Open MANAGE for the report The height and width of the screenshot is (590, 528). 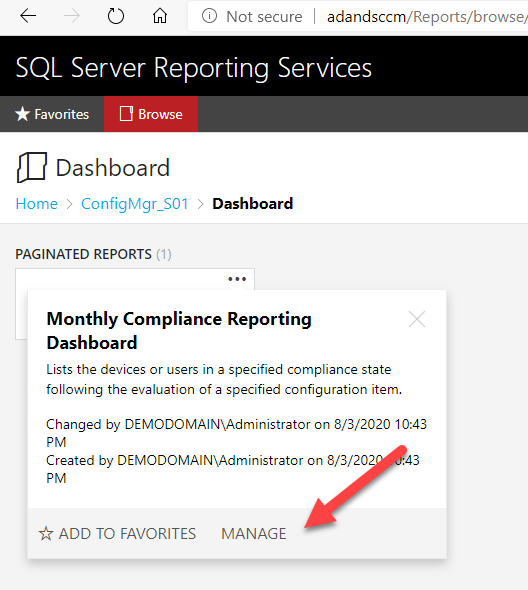coord(254,534)
